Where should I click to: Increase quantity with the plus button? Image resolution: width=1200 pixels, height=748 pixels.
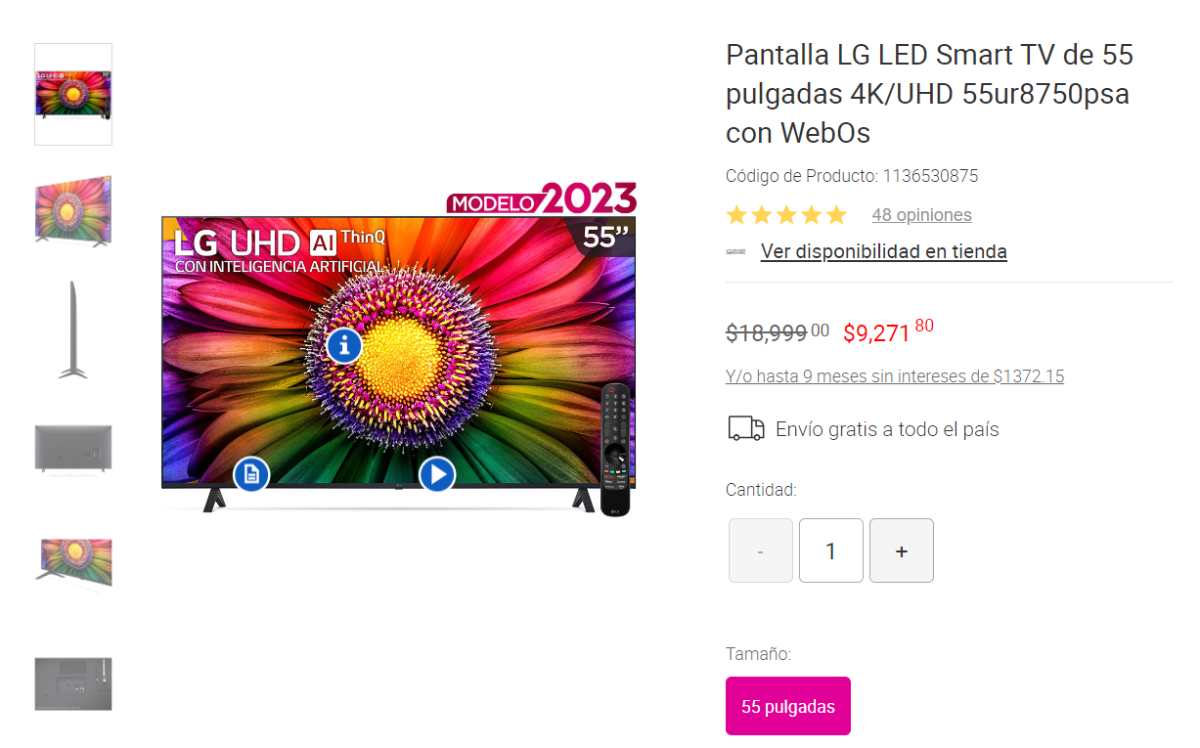pyautogui.click(x=901, y=550)
